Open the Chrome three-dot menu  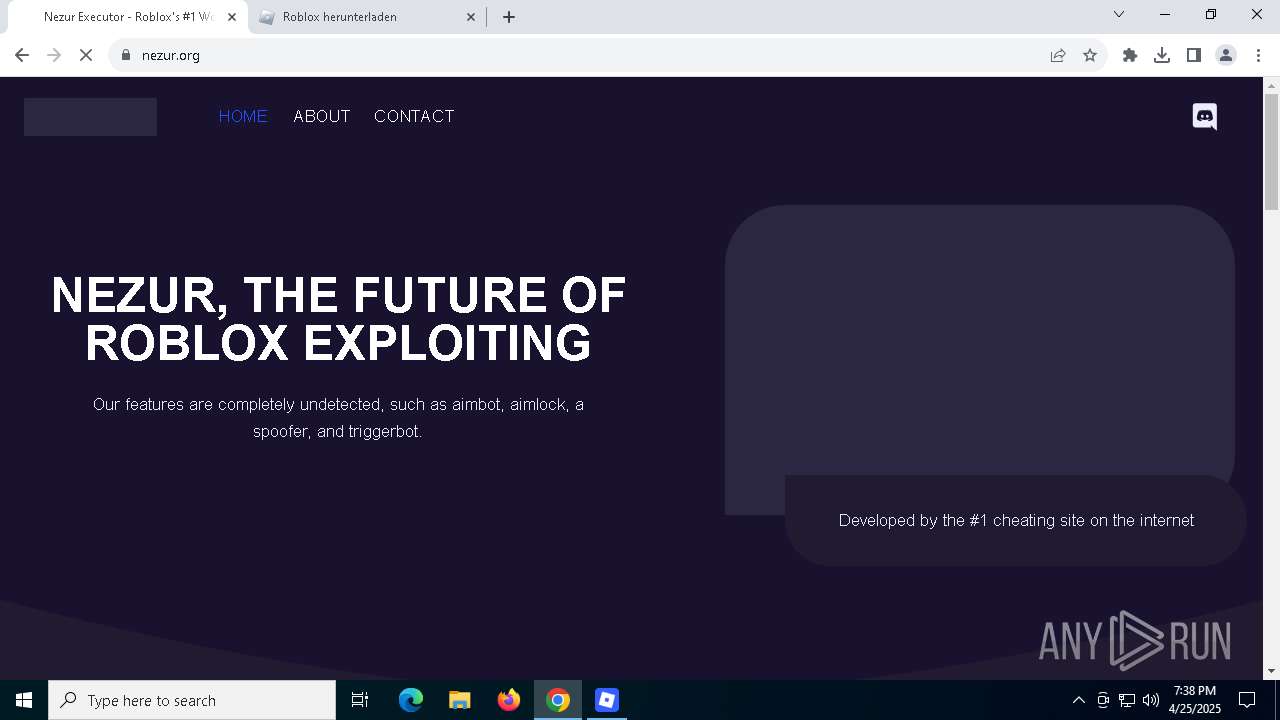coord(1258,55)
